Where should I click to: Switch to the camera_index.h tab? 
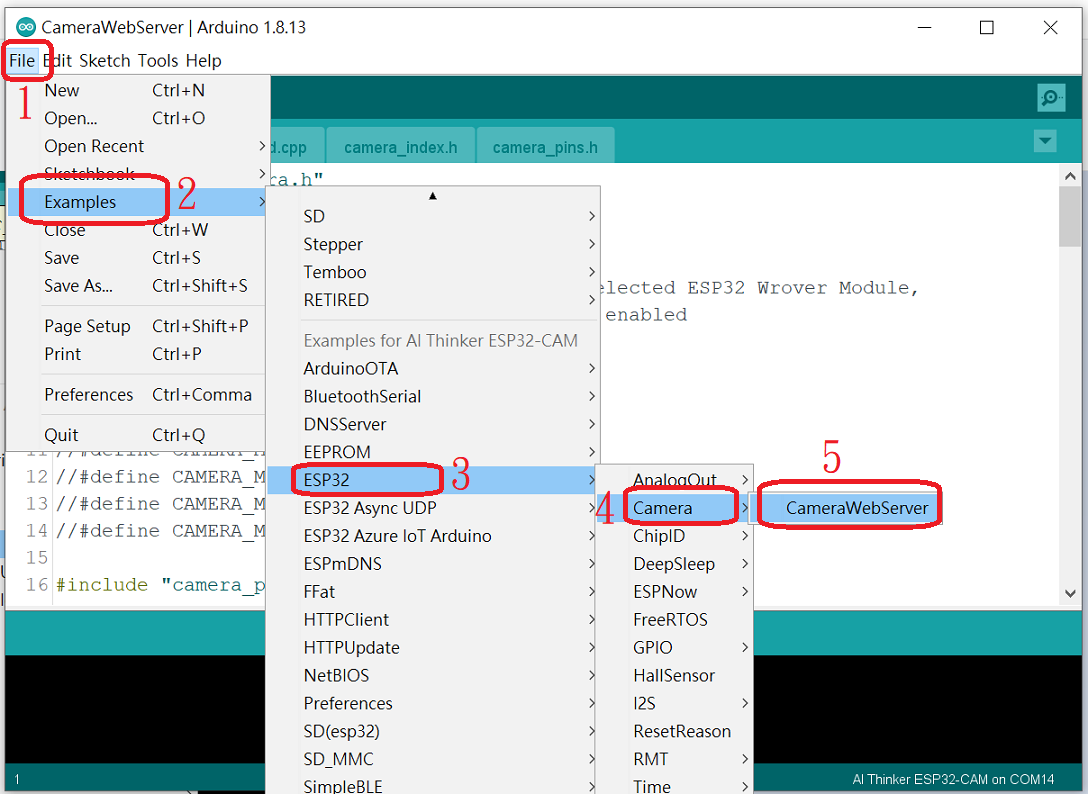tap(400, 146)
